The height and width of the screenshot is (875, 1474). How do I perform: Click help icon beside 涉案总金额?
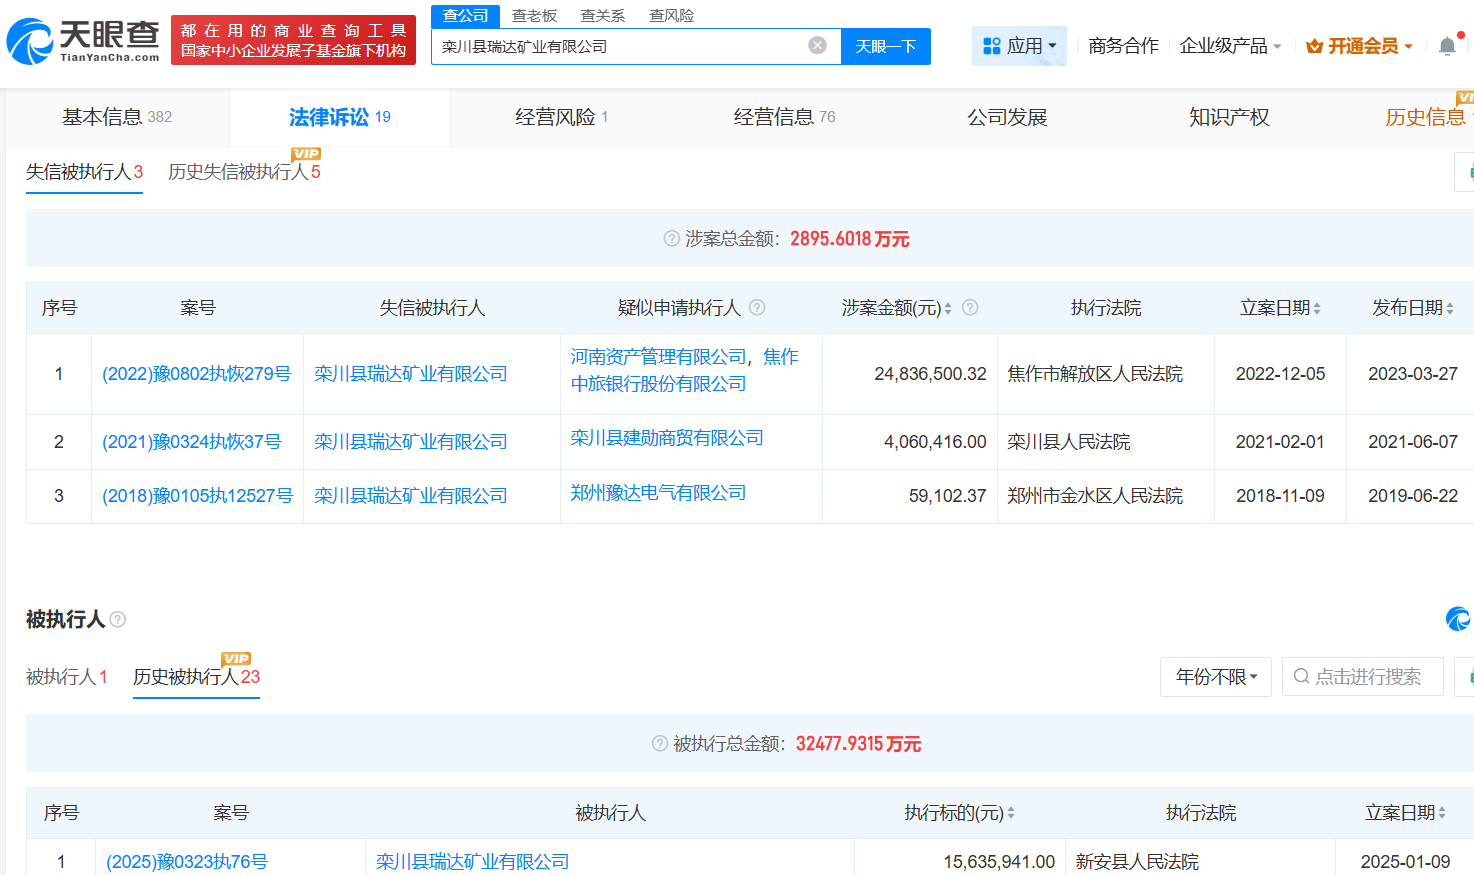tap(671, 239)
